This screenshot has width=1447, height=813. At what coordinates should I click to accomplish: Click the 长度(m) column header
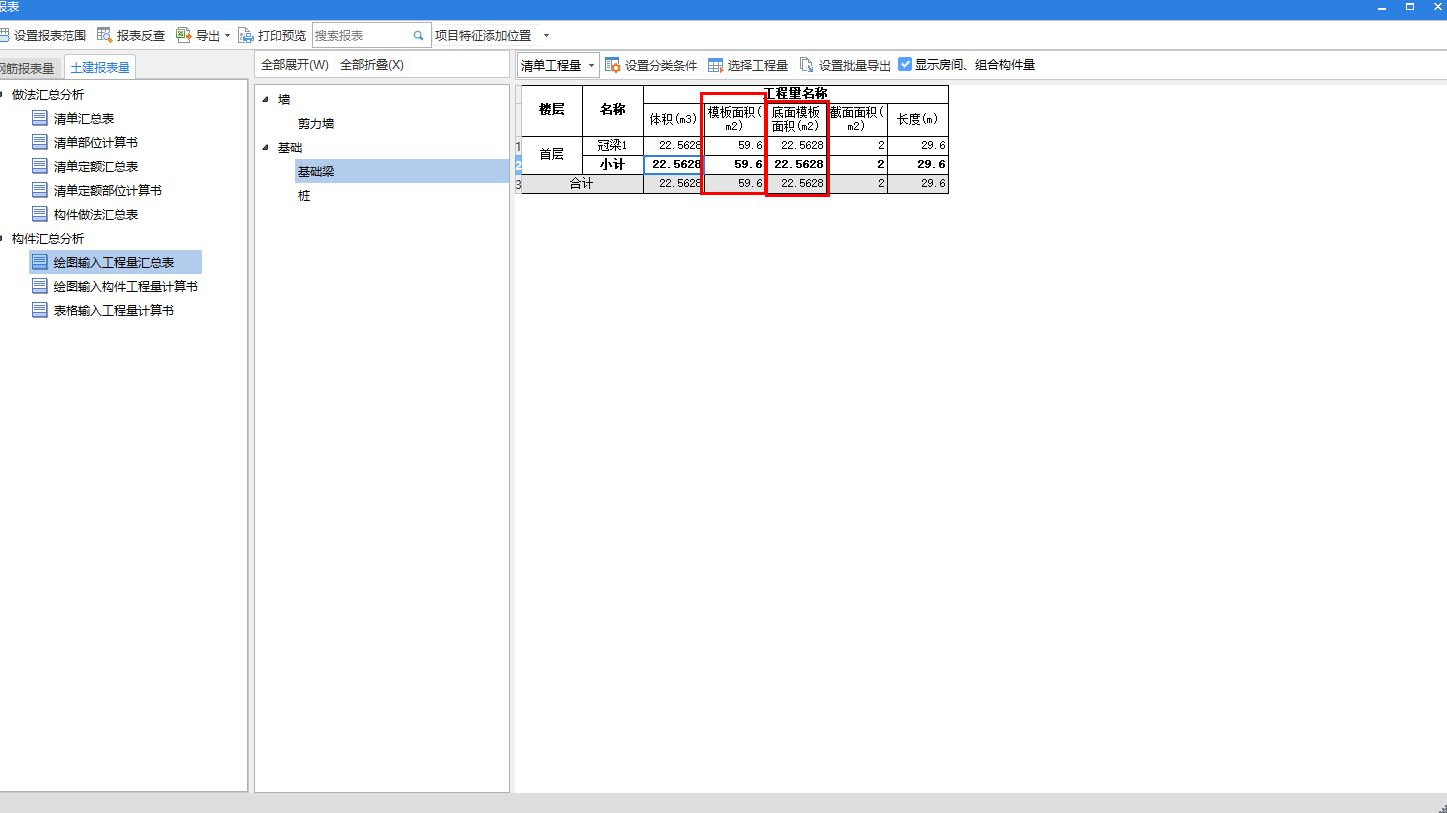pyautogui.click(x=918, y=119)
